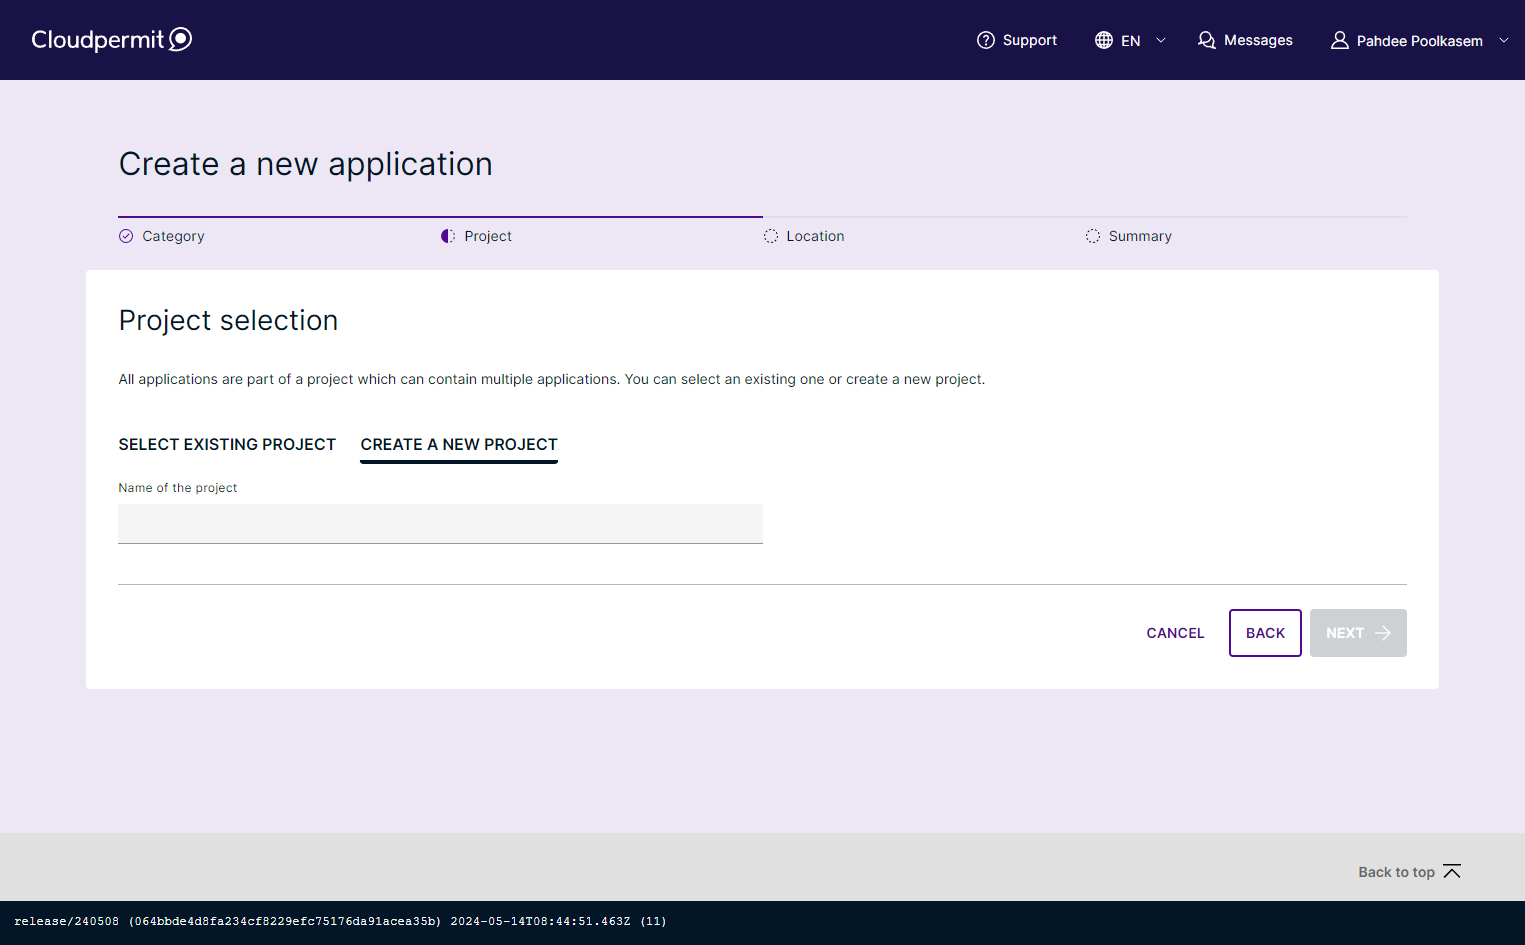This screenshot has width=1525, height=945.
Task: Click the half-filled Project step icon
Action: [x=448, y=236]
